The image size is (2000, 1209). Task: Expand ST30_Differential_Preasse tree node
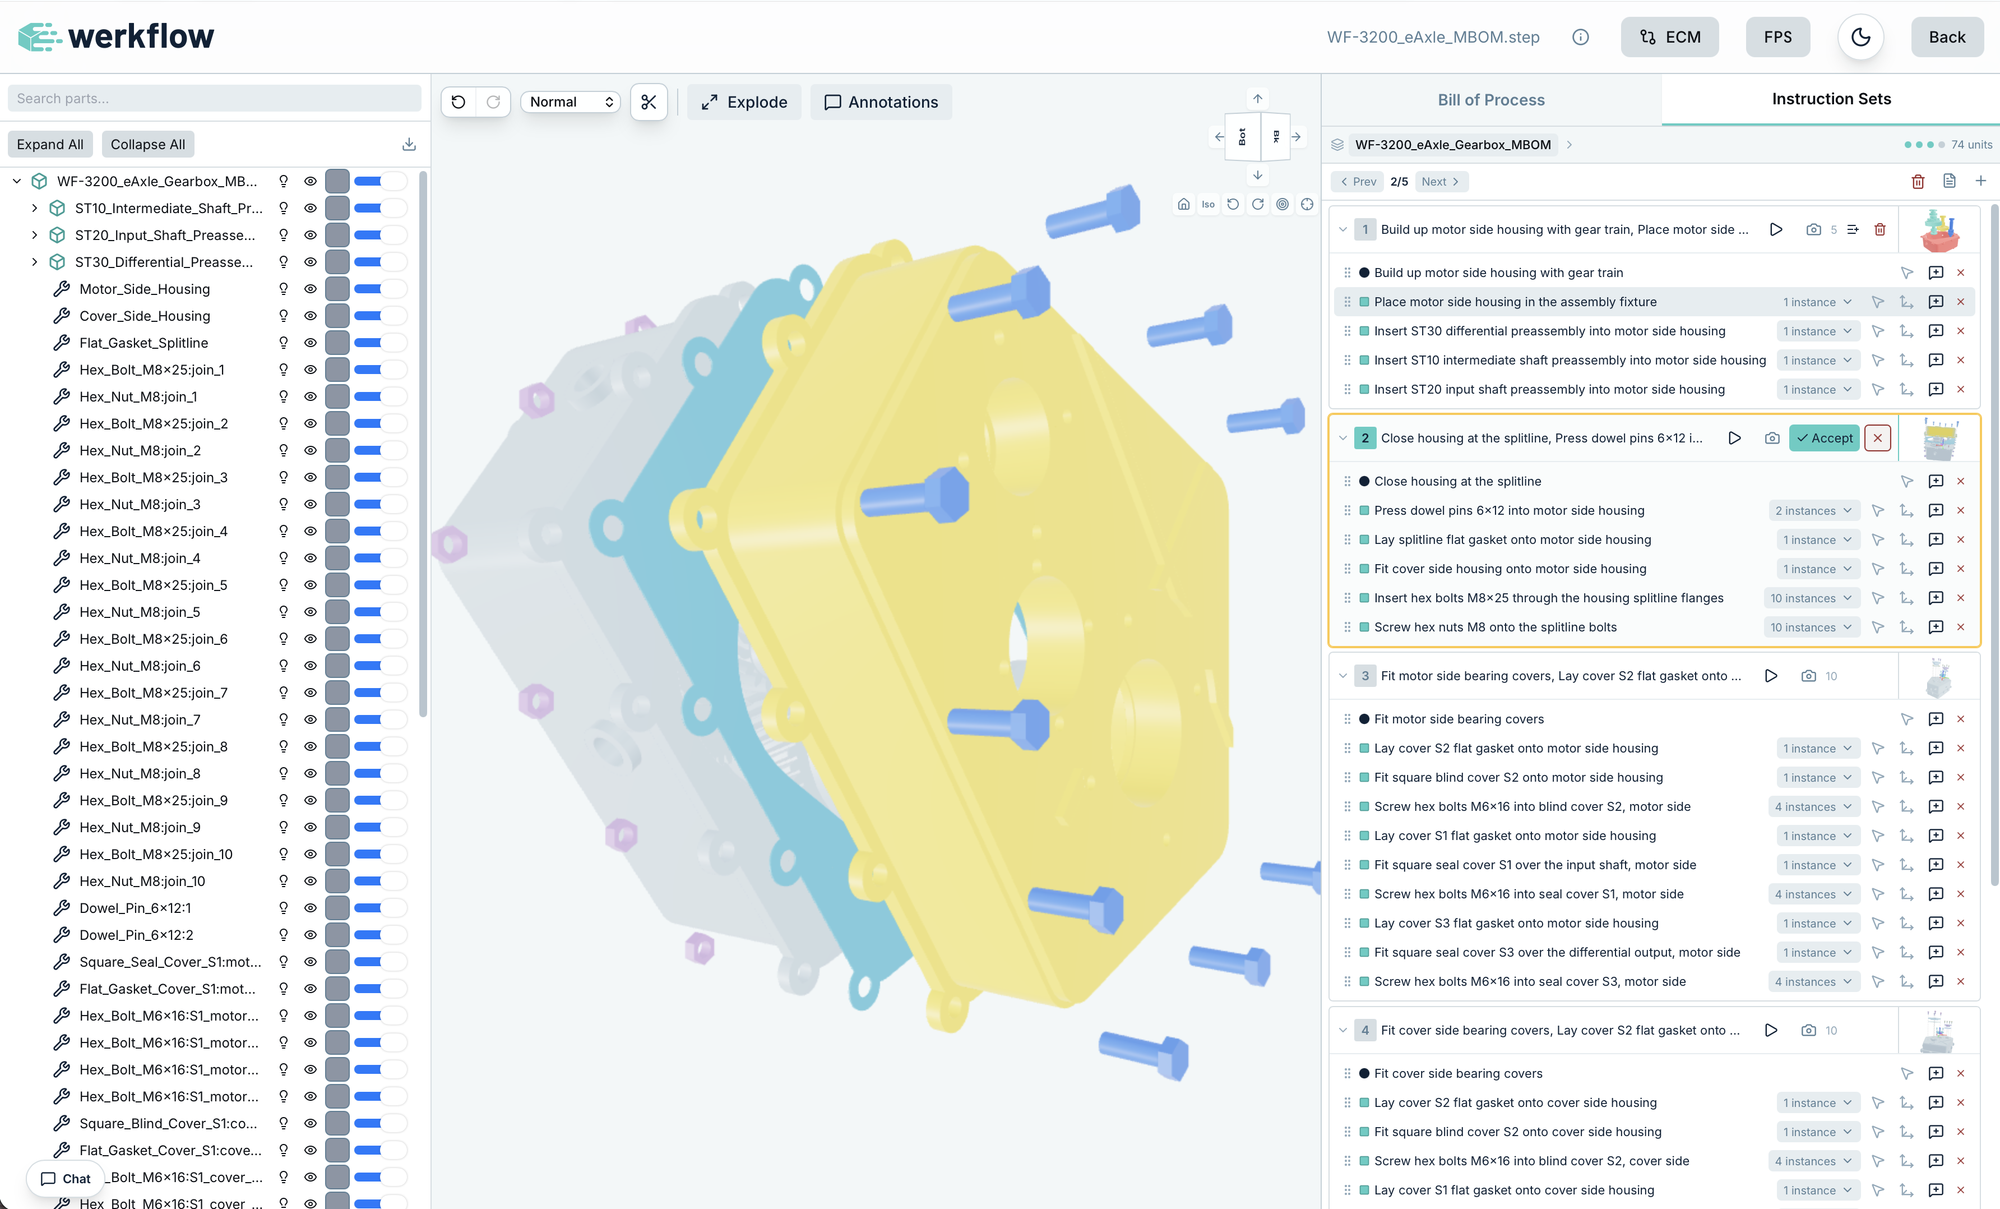pos(34,262)
